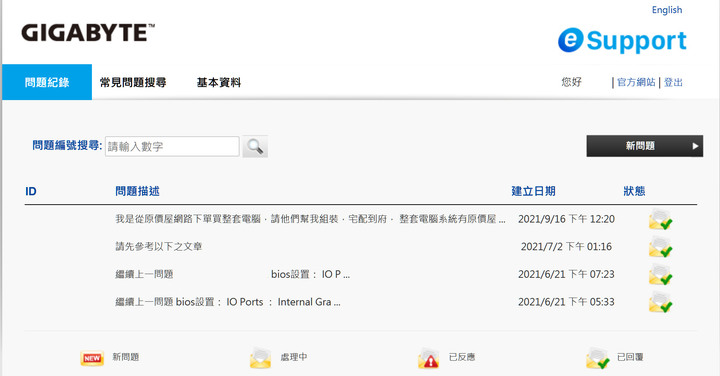Click the 建立日期 column header

(534, 191)
